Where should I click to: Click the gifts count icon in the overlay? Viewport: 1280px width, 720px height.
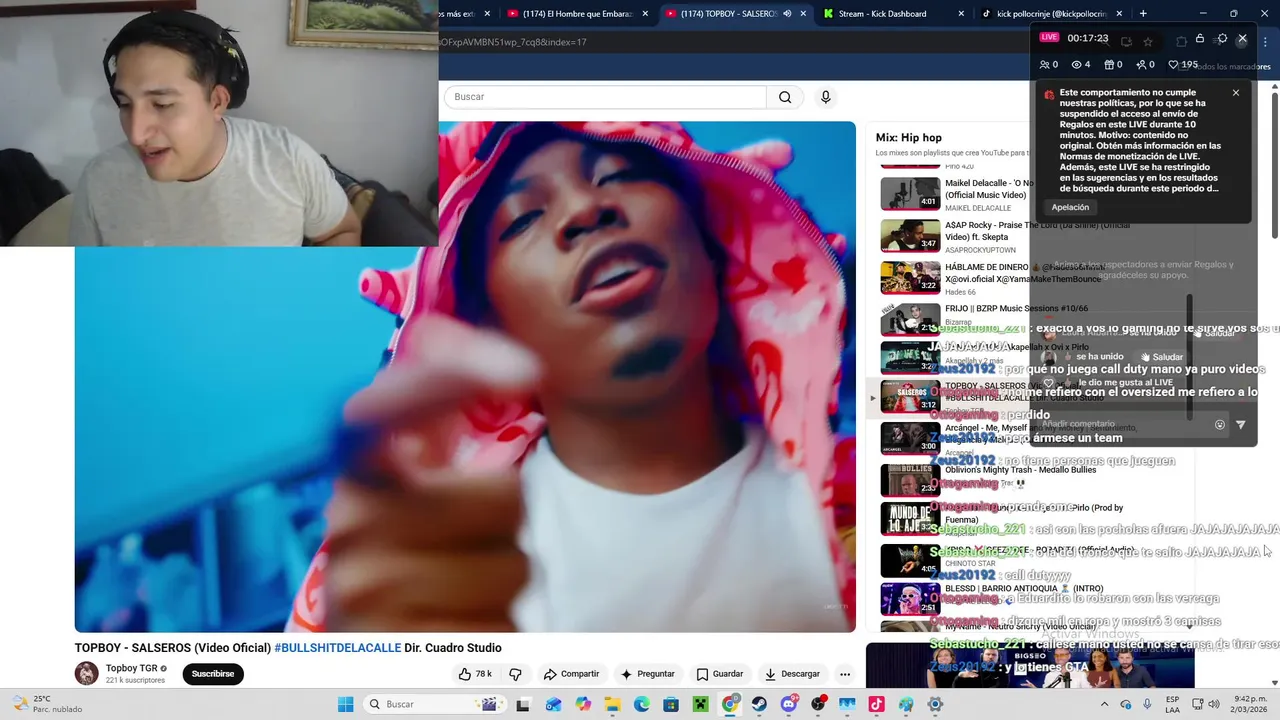coord(1113,65)
